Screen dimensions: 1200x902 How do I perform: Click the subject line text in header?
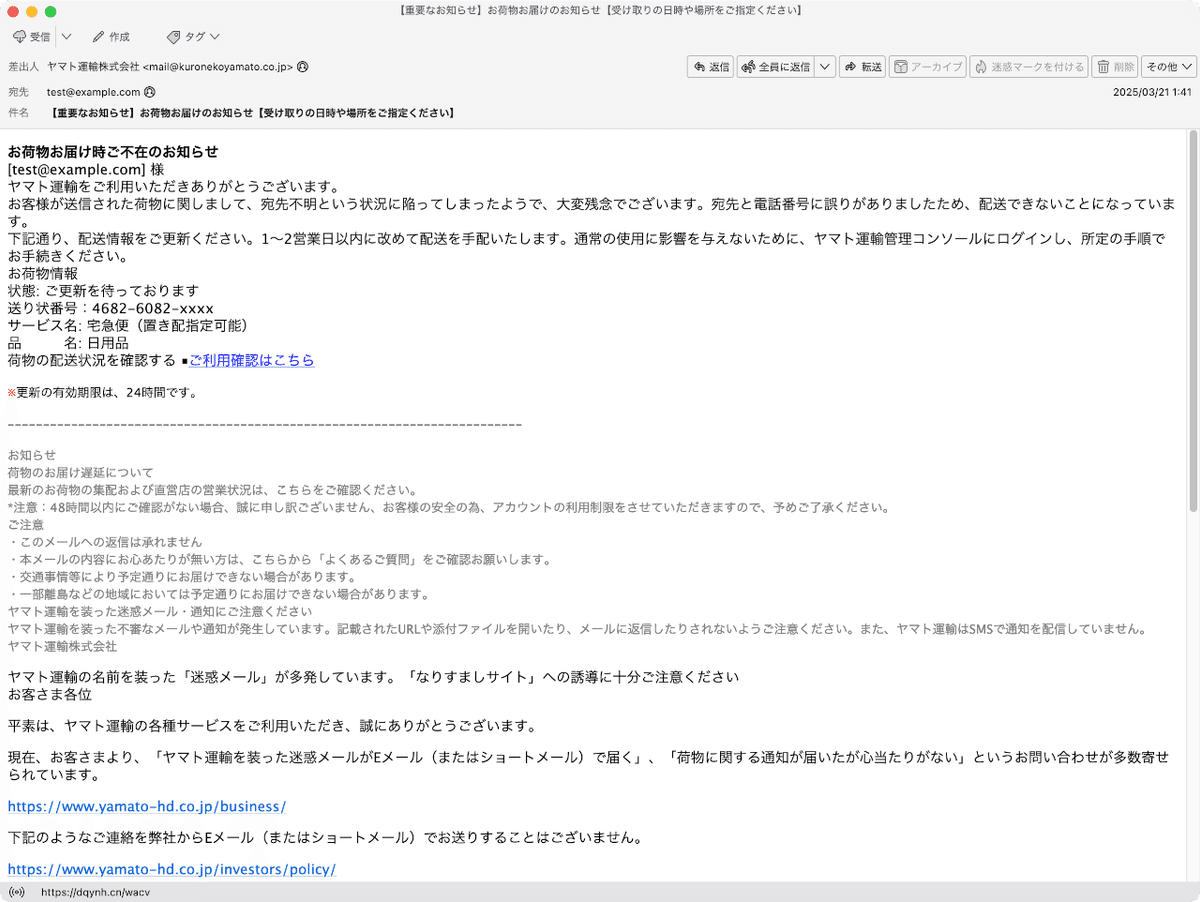pyautogui.click(x=252, y=113)
